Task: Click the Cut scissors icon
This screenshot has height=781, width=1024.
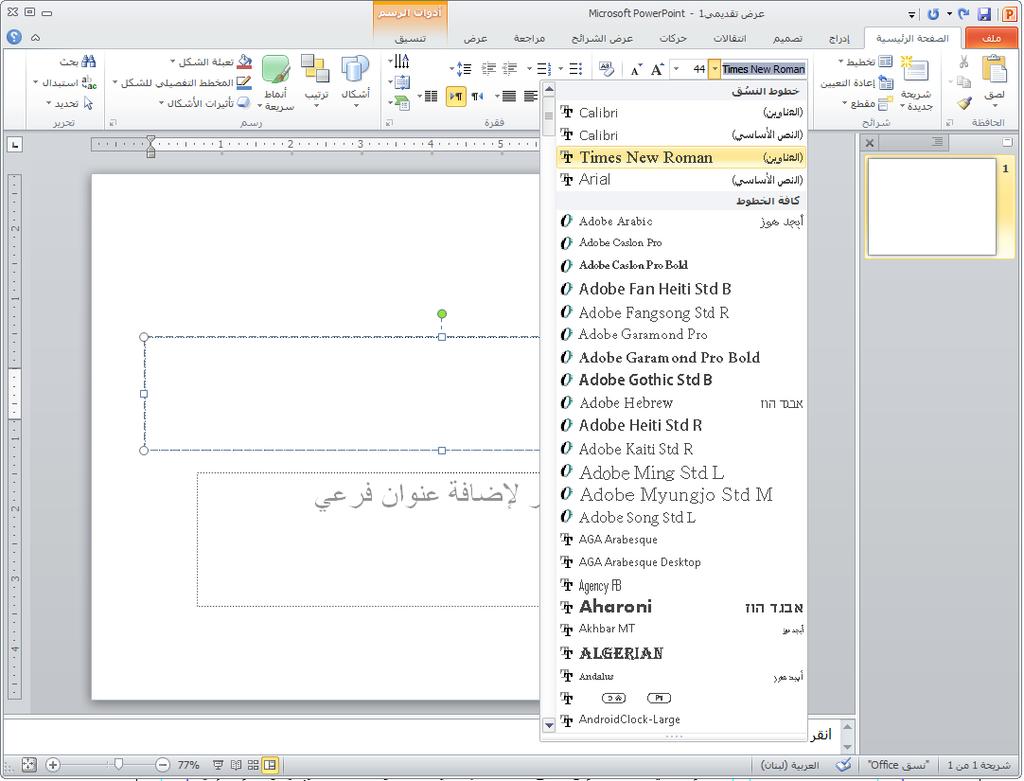Action: coord(964,62)
